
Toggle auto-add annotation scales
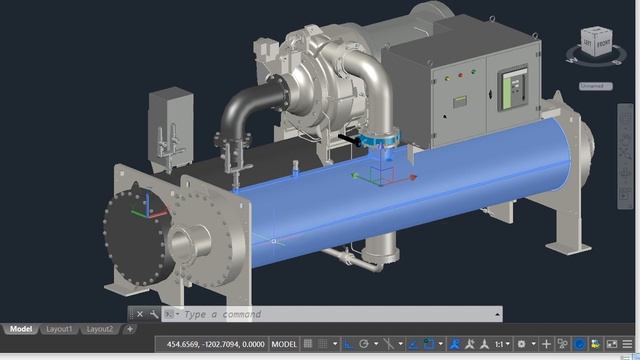[469, 344]
